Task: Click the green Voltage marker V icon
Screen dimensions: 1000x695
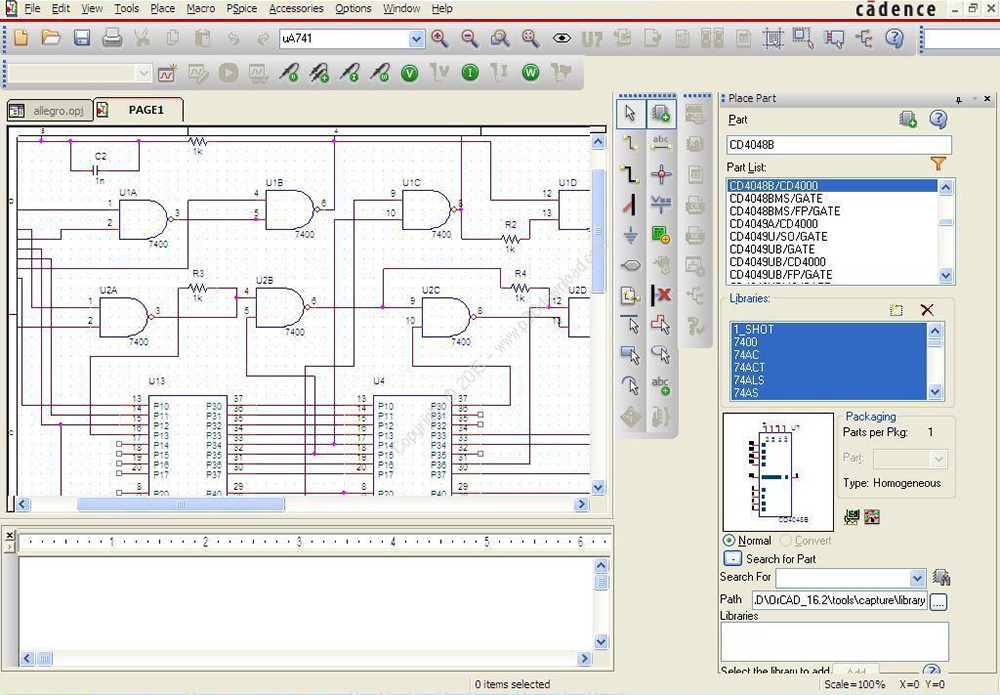Action: click(x=409, y=73)
